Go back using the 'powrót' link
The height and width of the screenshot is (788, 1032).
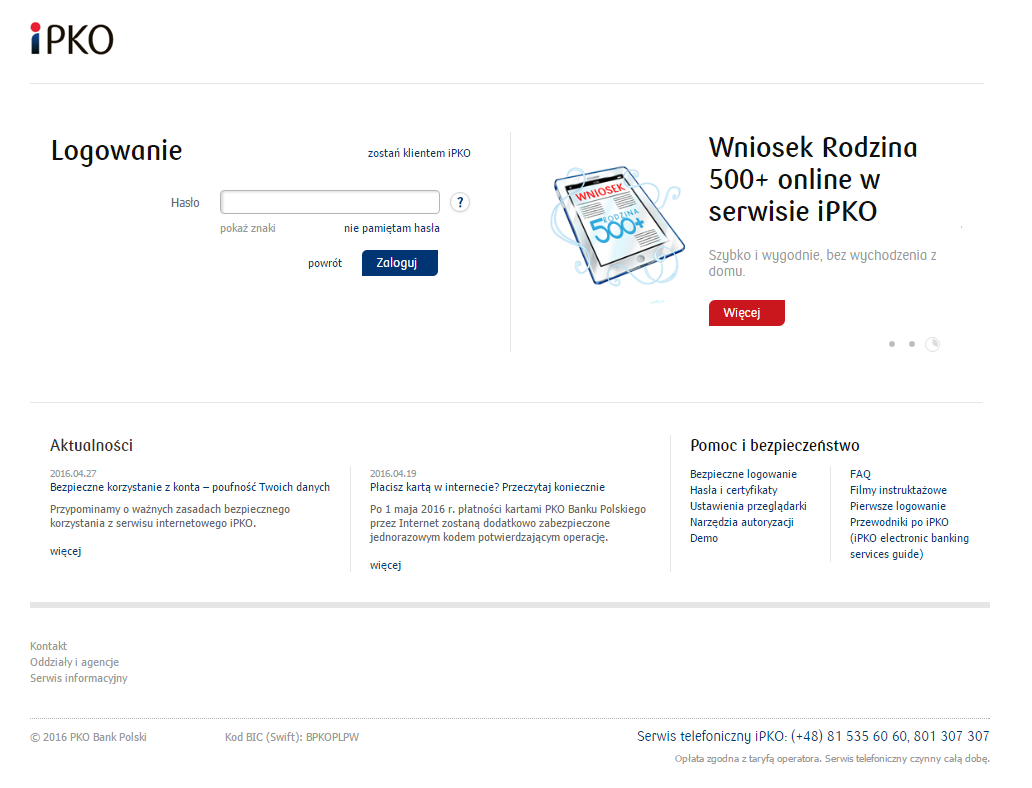pos(324,263)
